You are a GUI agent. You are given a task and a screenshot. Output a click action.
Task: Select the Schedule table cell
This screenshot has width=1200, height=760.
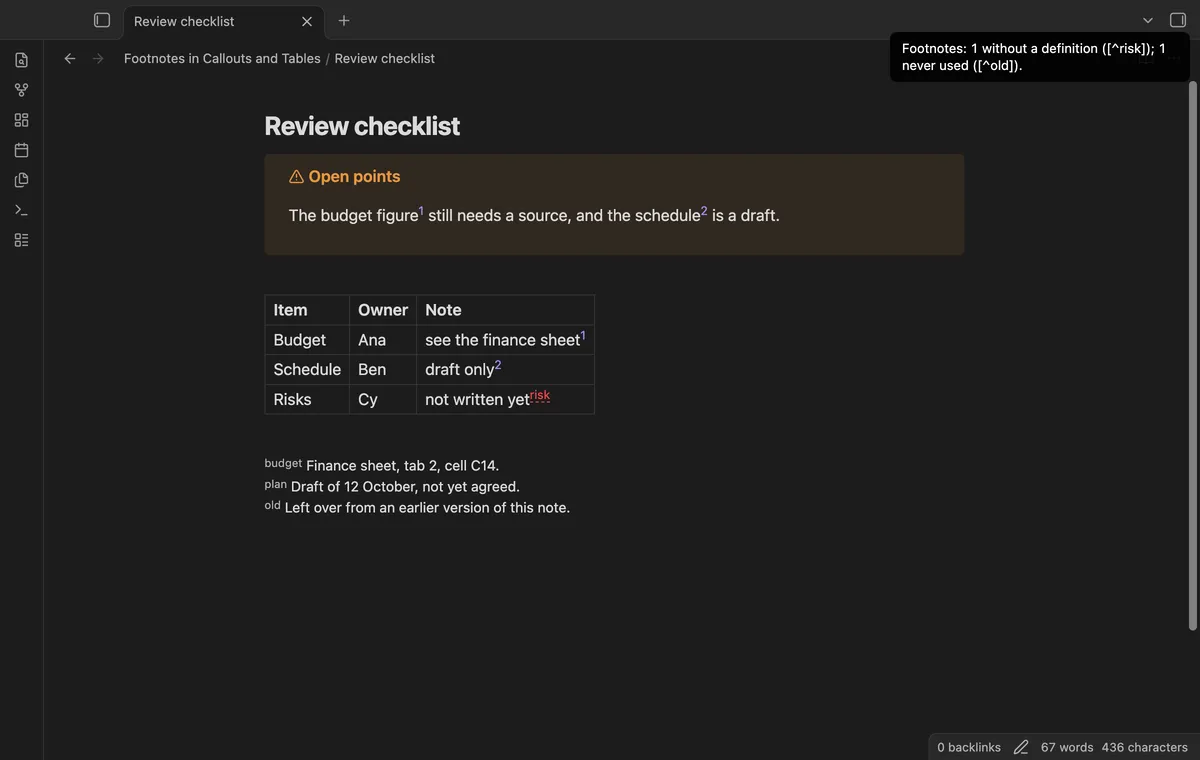click(x=307, y=369)
